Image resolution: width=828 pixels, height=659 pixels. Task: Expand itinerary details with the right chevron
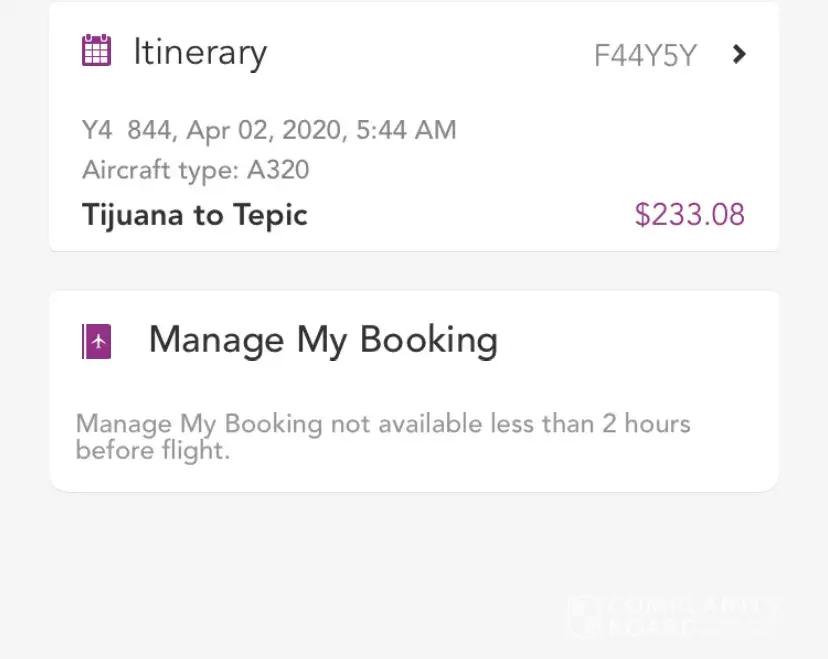coord(739,54)
